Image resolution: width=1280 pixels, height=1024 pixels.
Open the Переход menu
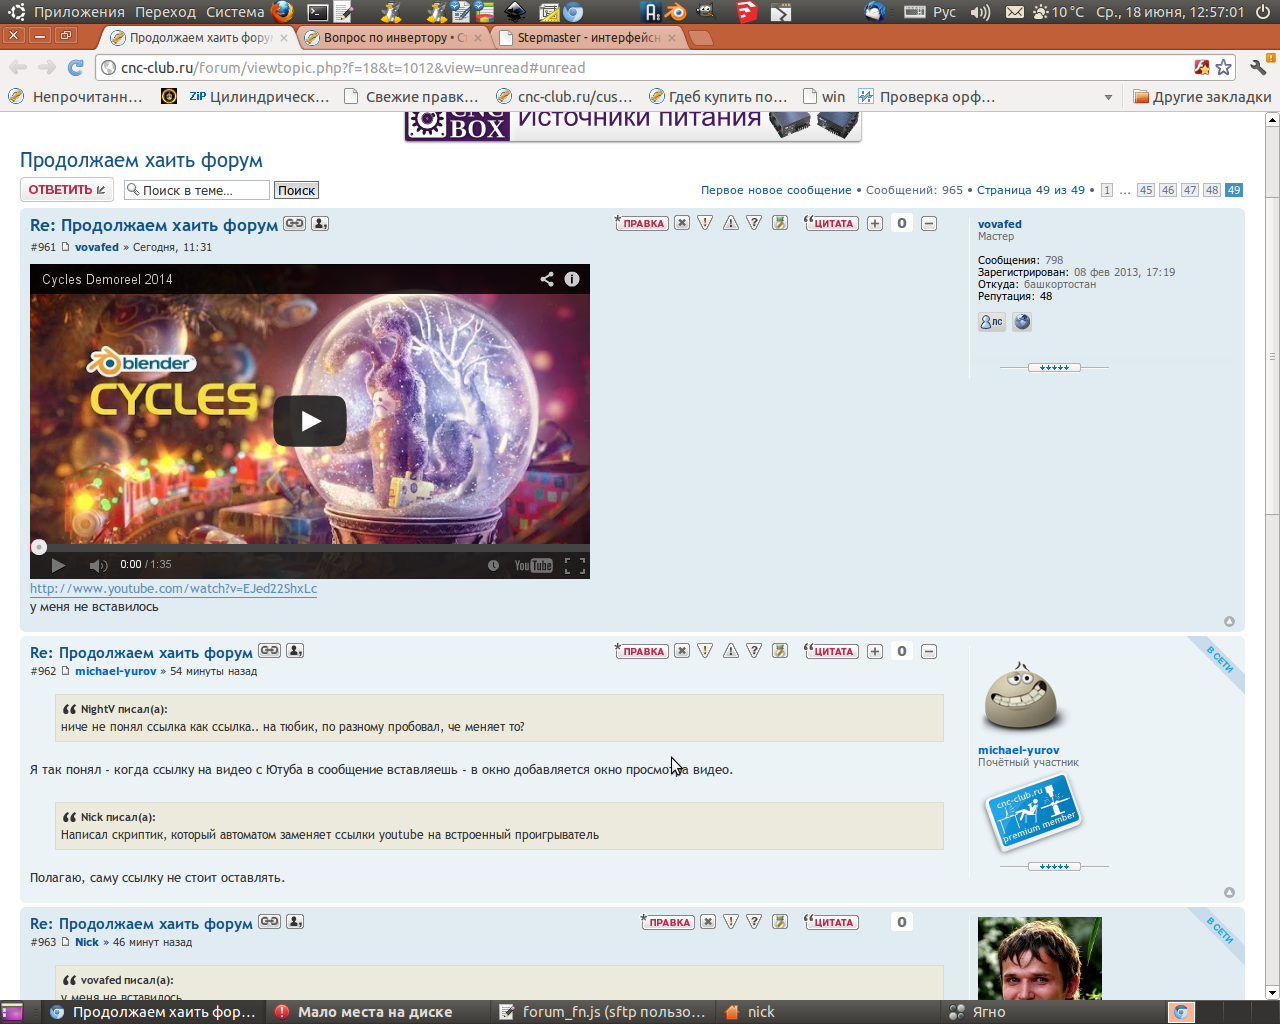[165, 12]
